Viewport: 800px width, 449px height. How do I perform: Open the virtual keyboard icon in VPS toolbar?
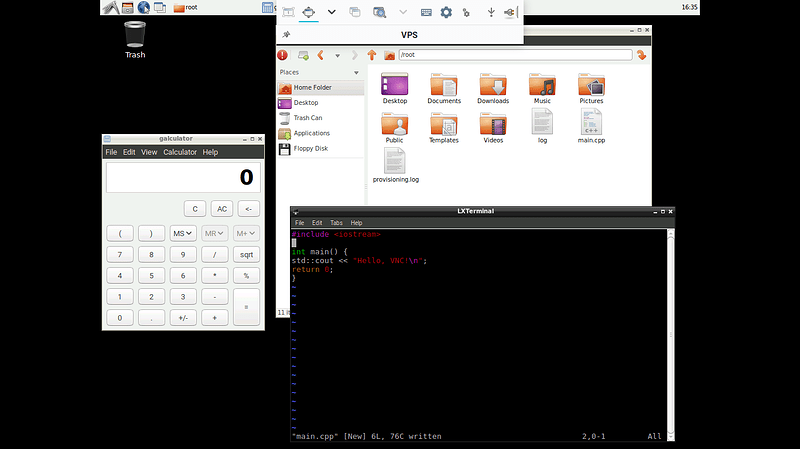pos(426,12)
